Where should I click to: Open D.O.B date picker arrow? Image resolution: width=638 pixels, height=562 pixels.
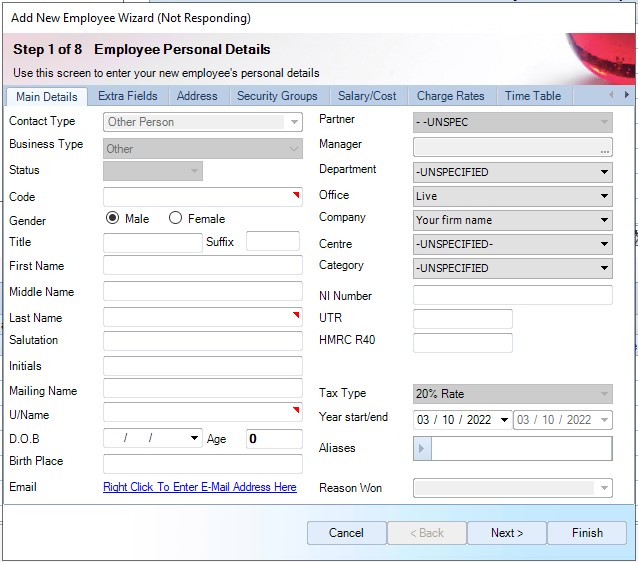point(194,438)
